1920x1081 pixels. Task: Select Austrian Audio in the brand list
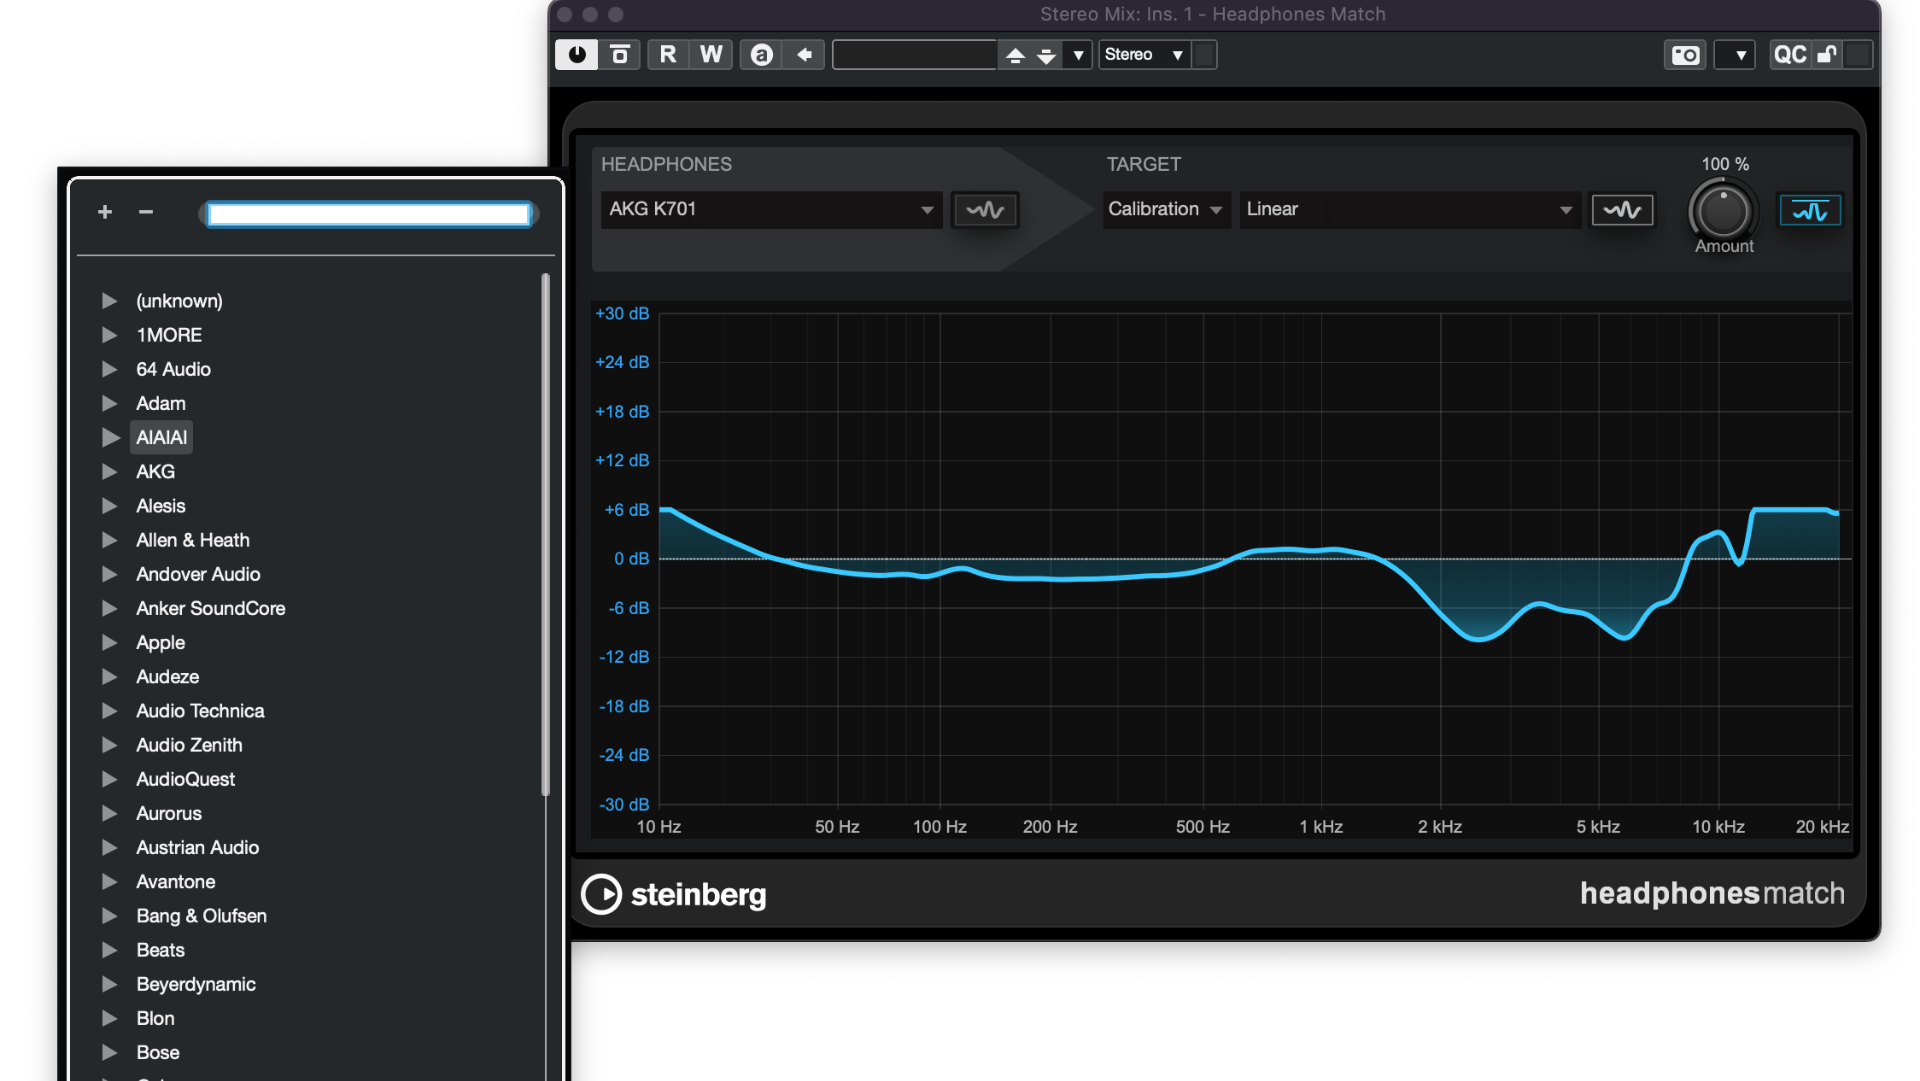[197, 847]
